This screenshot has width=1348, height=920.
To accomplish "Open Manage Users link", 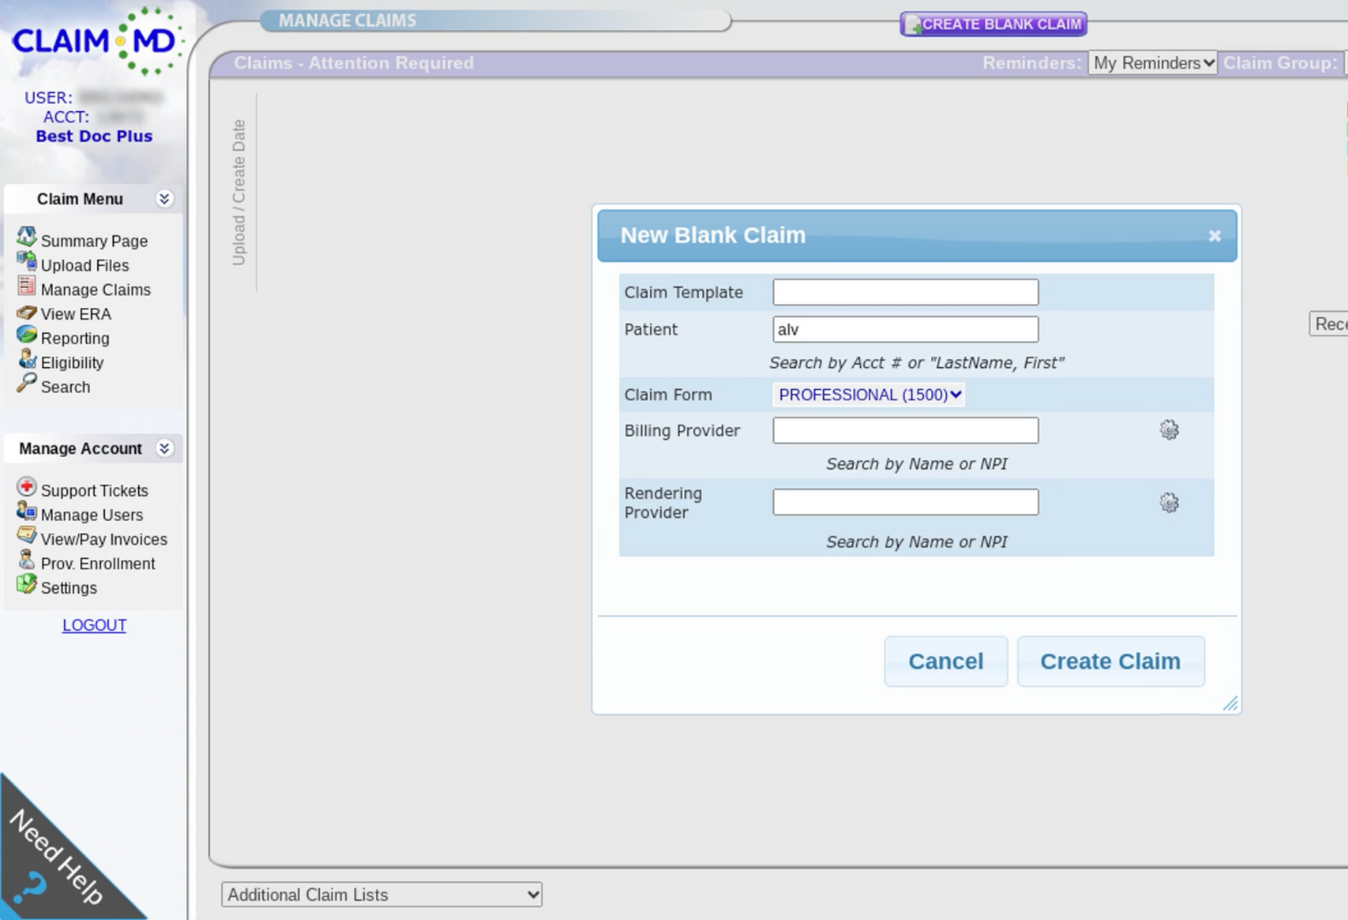I will pyautogui.click(x=92, y=515).
